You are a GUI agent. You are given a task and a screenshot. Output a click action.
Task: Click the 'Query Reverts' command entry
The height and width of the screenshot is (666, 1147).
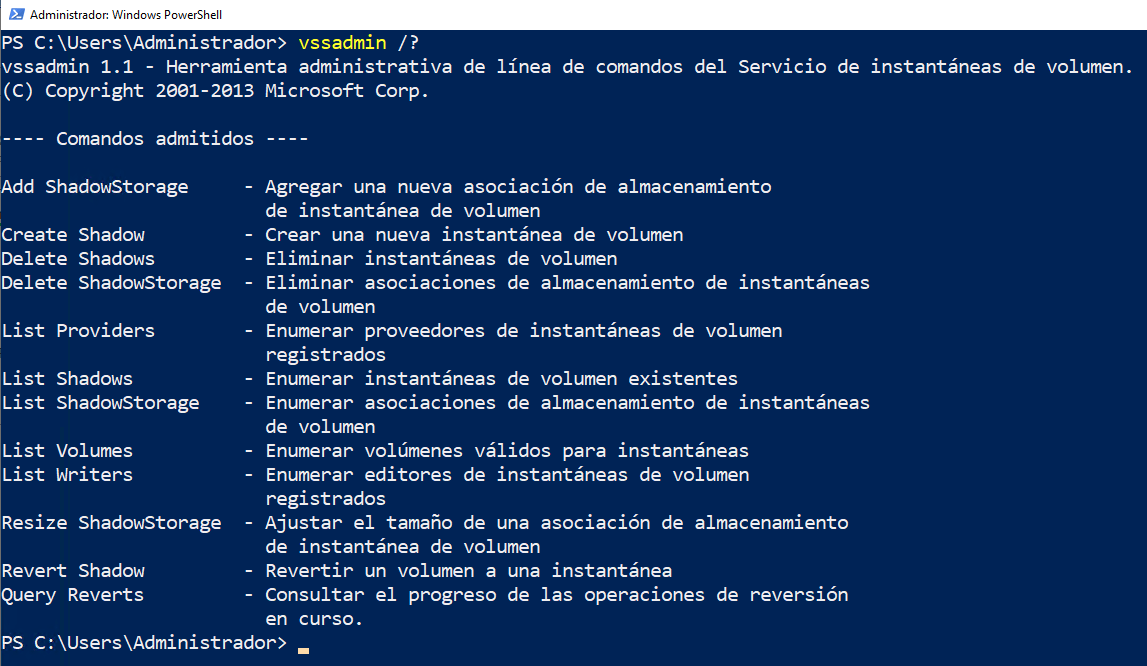click(x=73, y=595)
